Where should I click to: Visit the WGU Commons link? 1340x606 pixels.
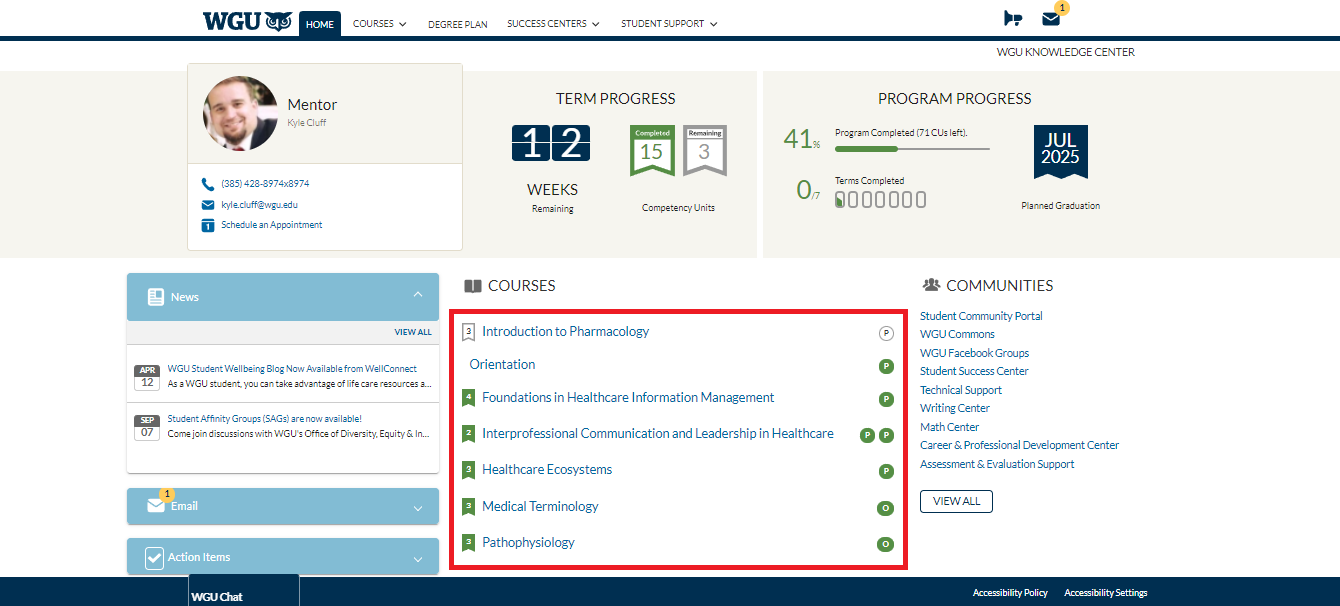pos(957,334)
